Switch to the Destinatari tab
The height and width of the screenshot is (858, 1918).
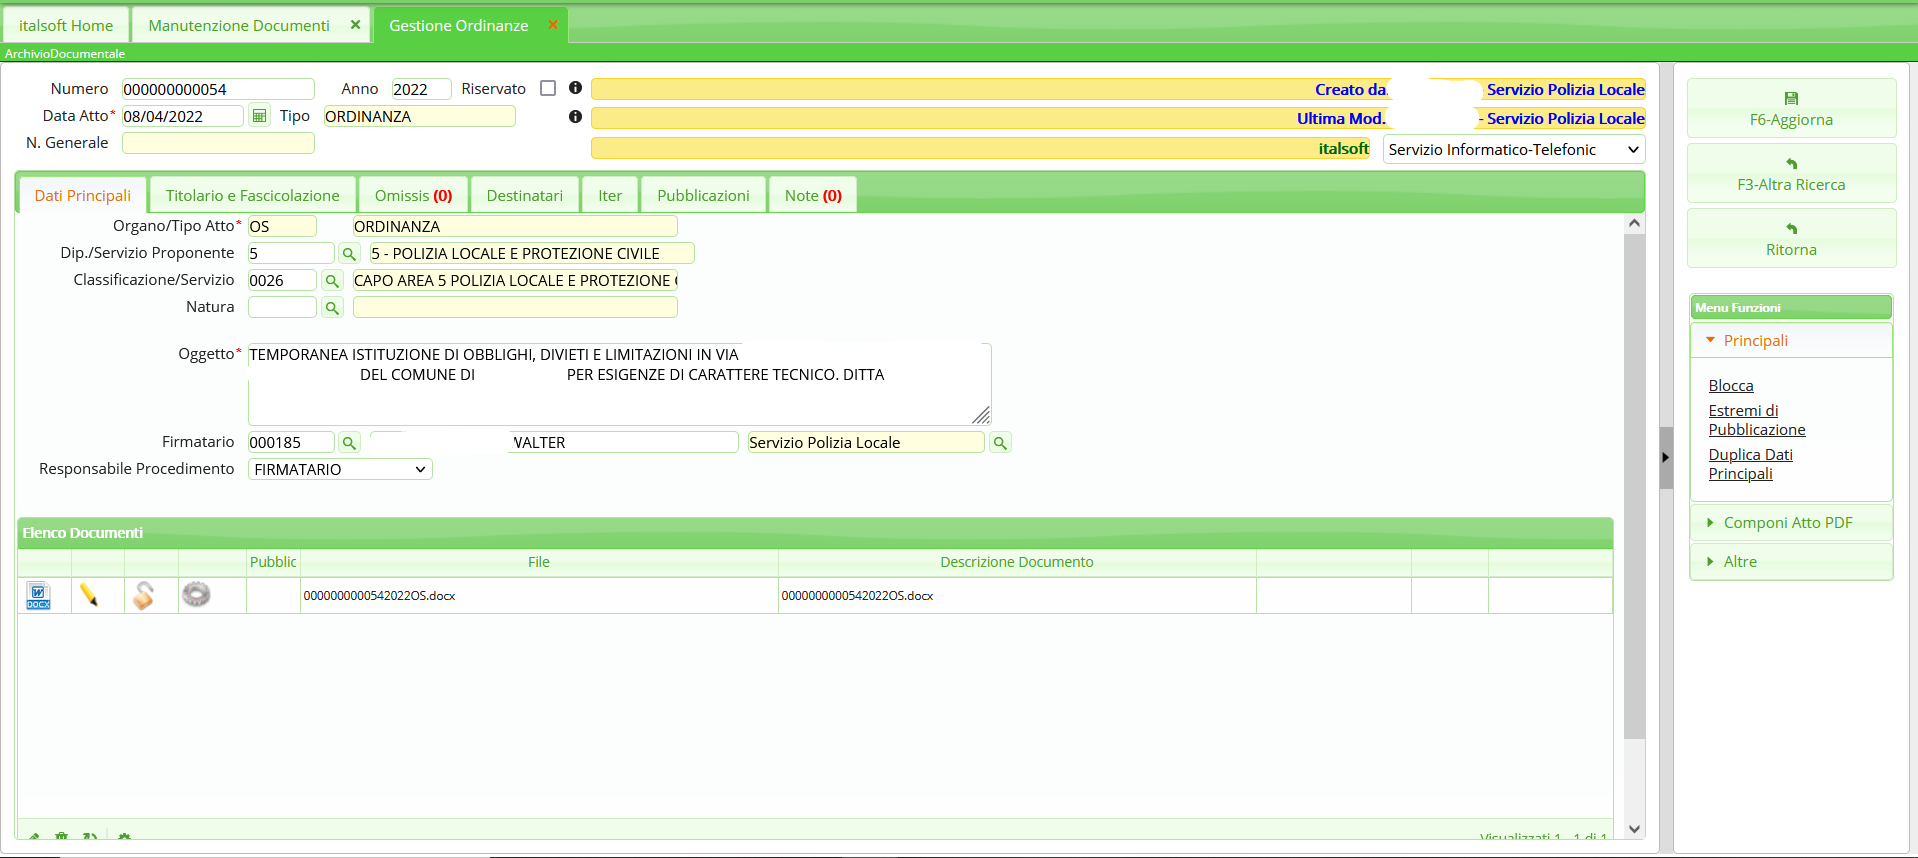coord(524,196)
